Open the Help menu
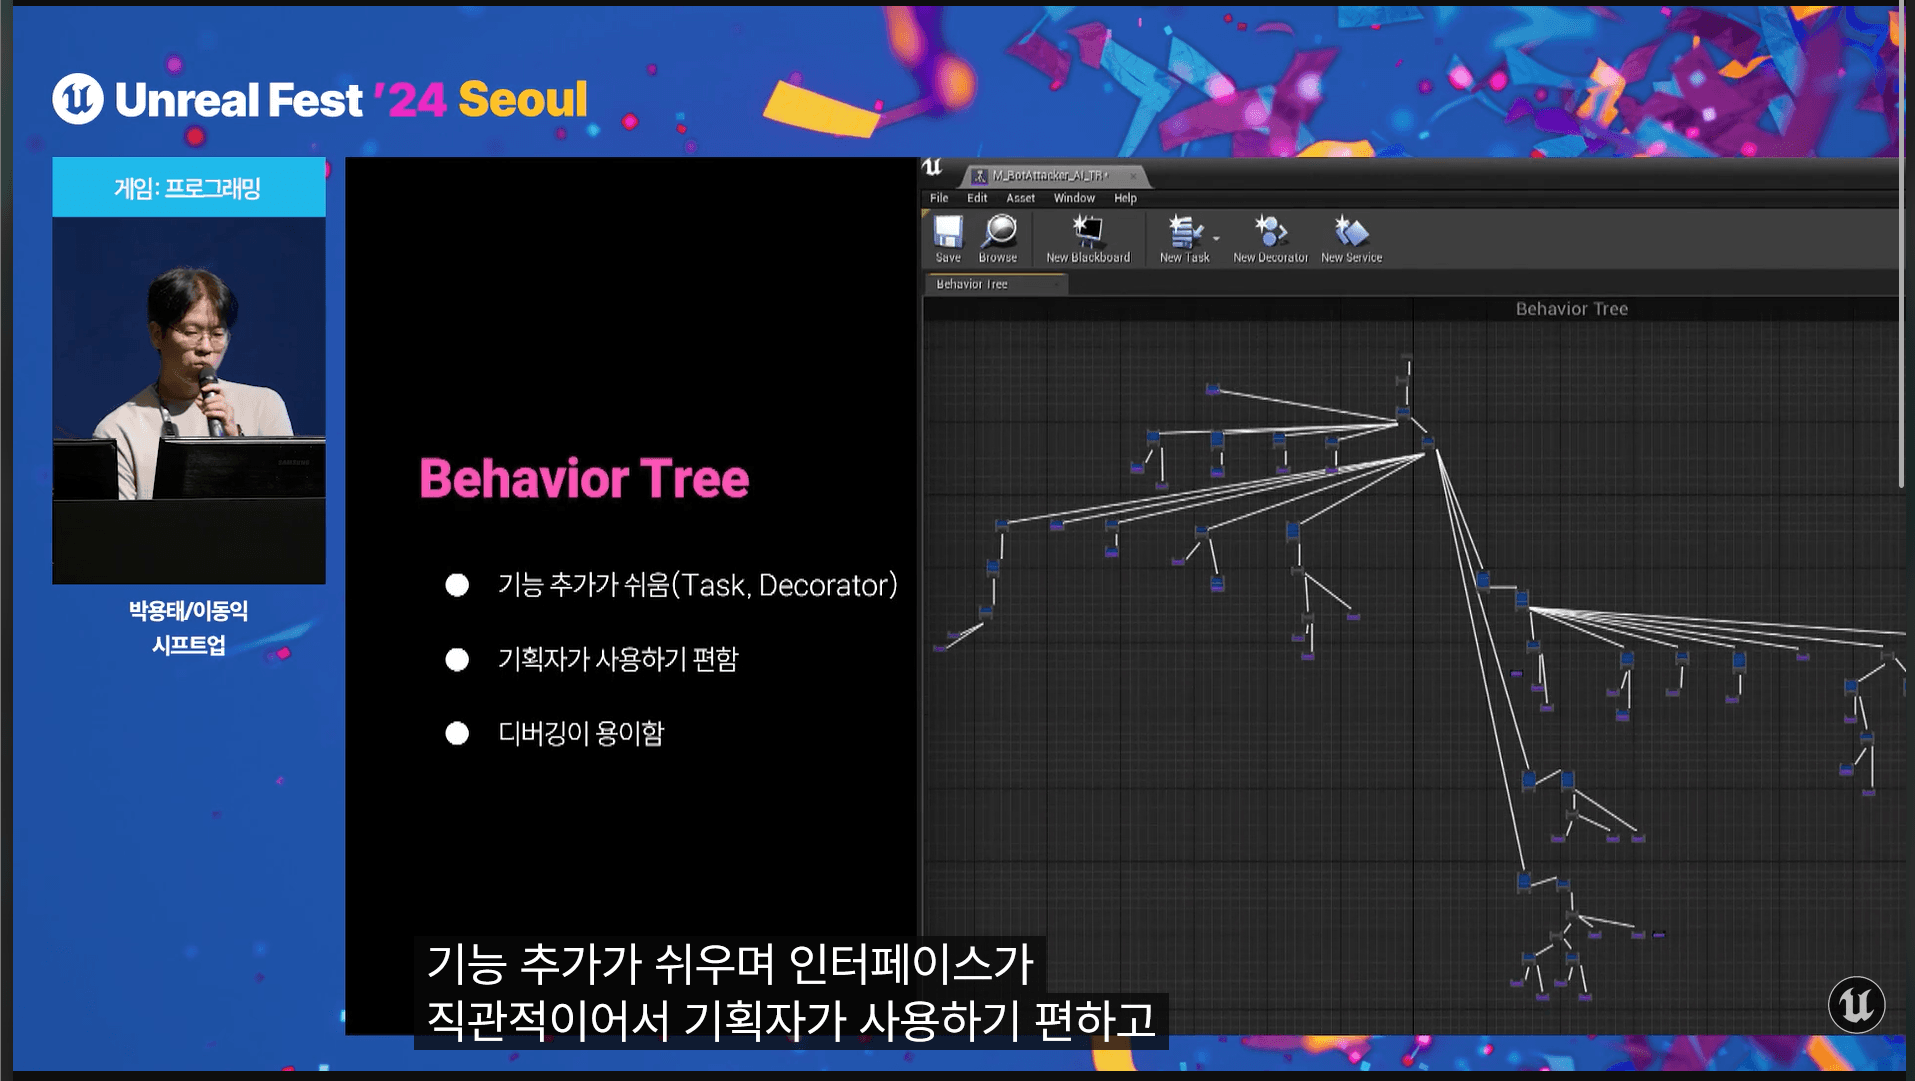Screen dimensions: 1915x1081 pos(1125,198)
